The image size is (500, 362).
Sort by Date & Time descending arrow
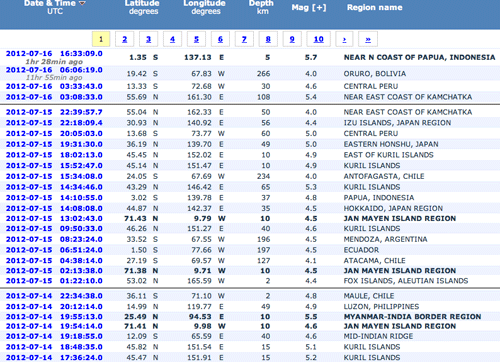tap(82, 3)
